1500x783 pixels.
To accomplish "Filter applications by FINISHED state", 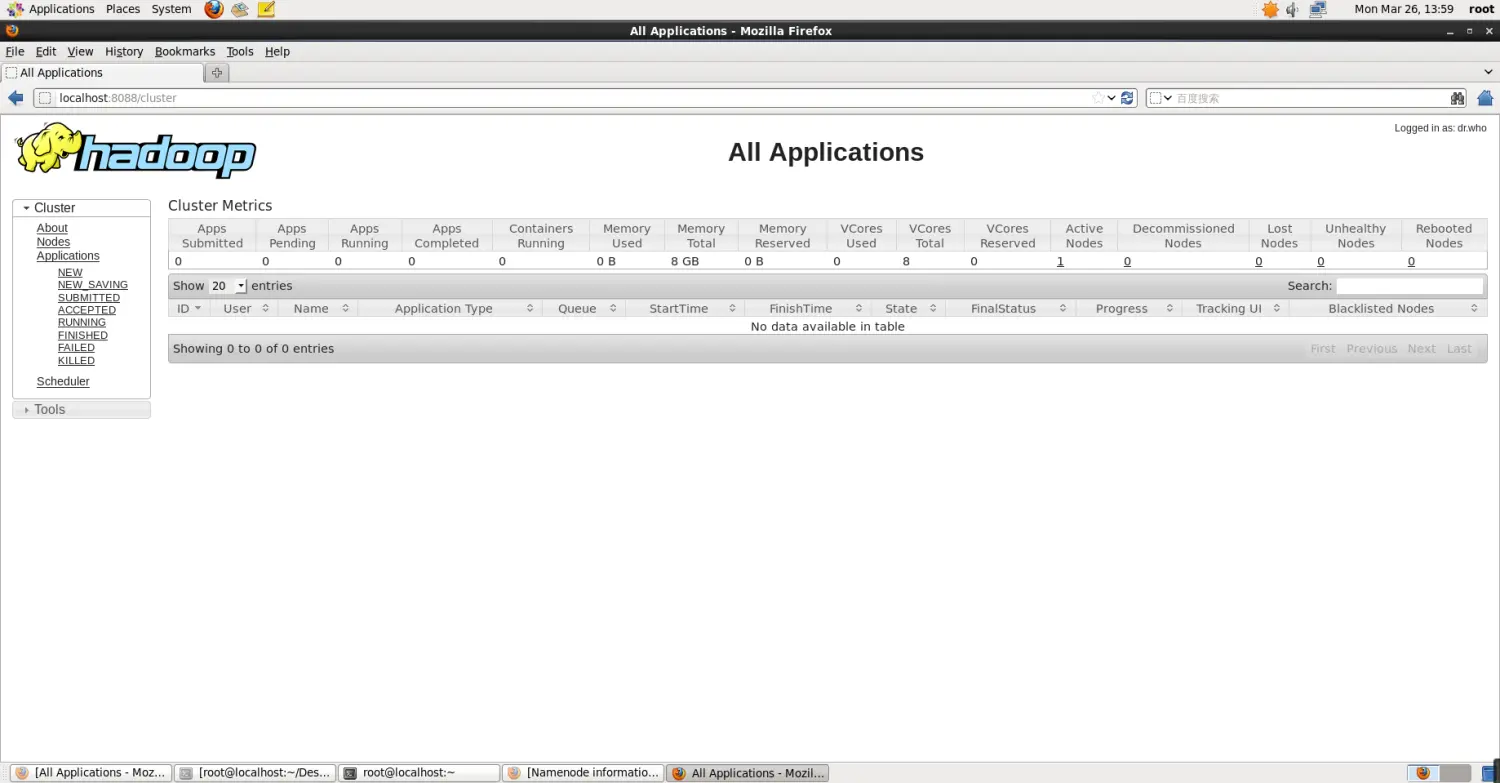I will [83, 335].
